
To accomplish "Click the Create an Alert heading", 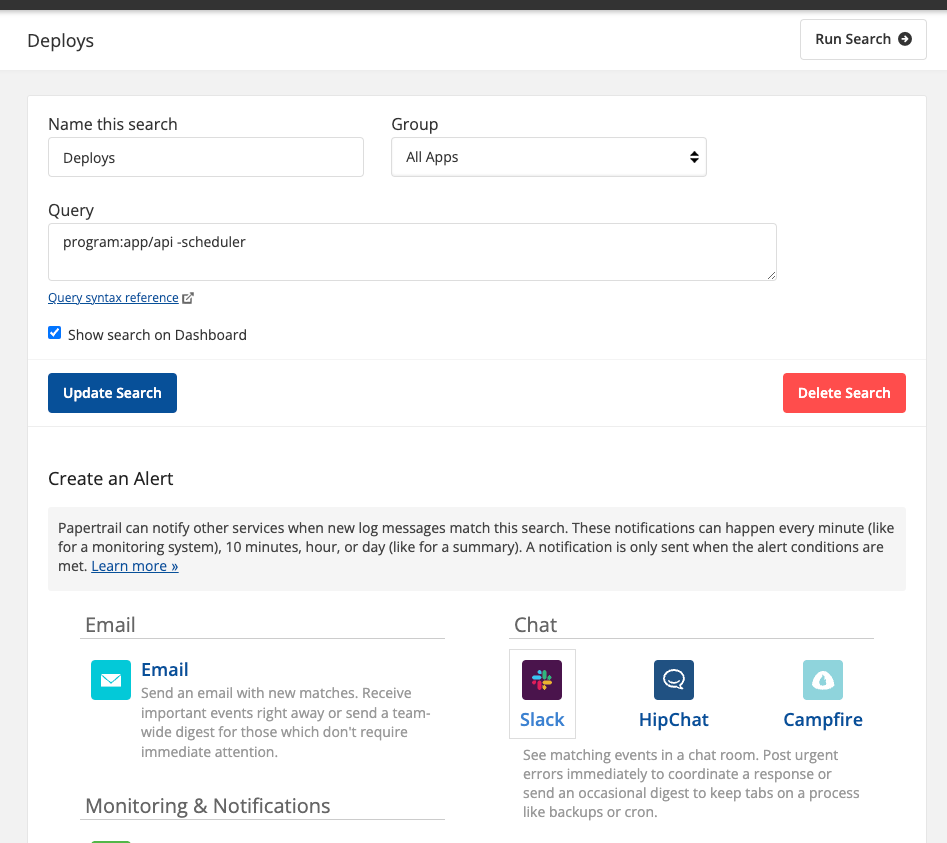I will click(x=111, y=478).
